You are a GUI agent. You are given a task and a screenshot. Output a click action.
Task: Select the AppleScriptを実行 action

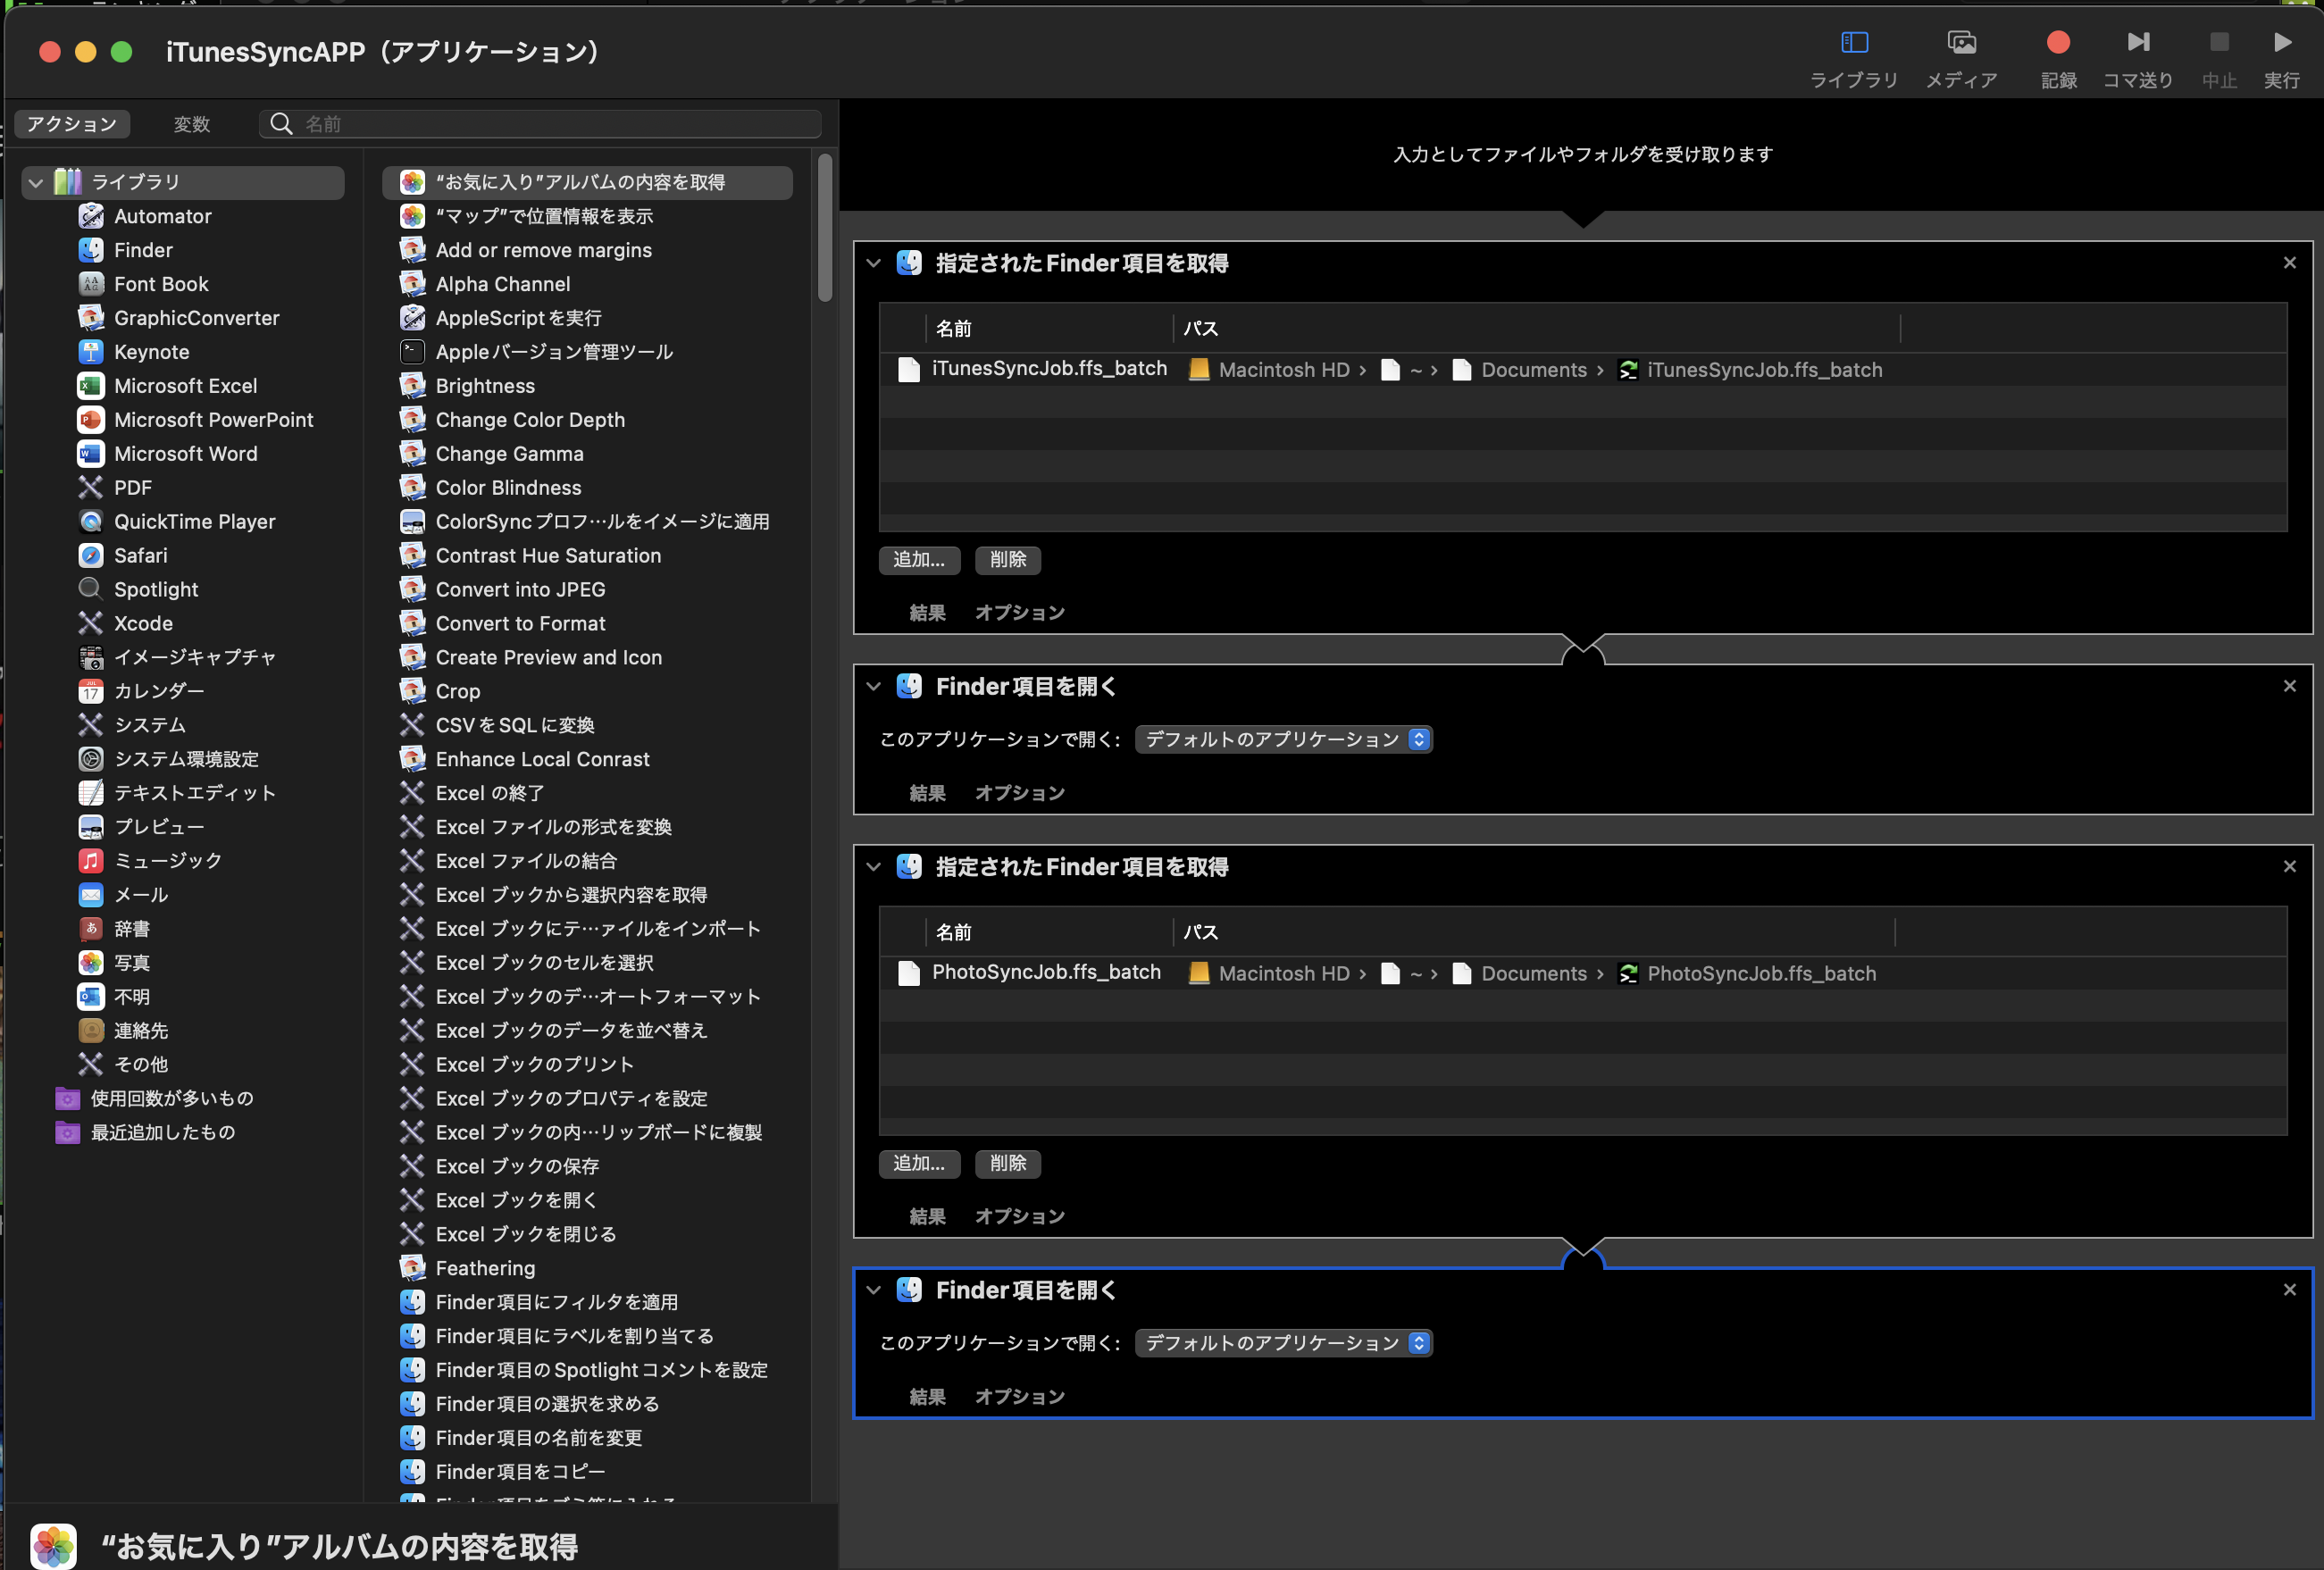(518, 318)
